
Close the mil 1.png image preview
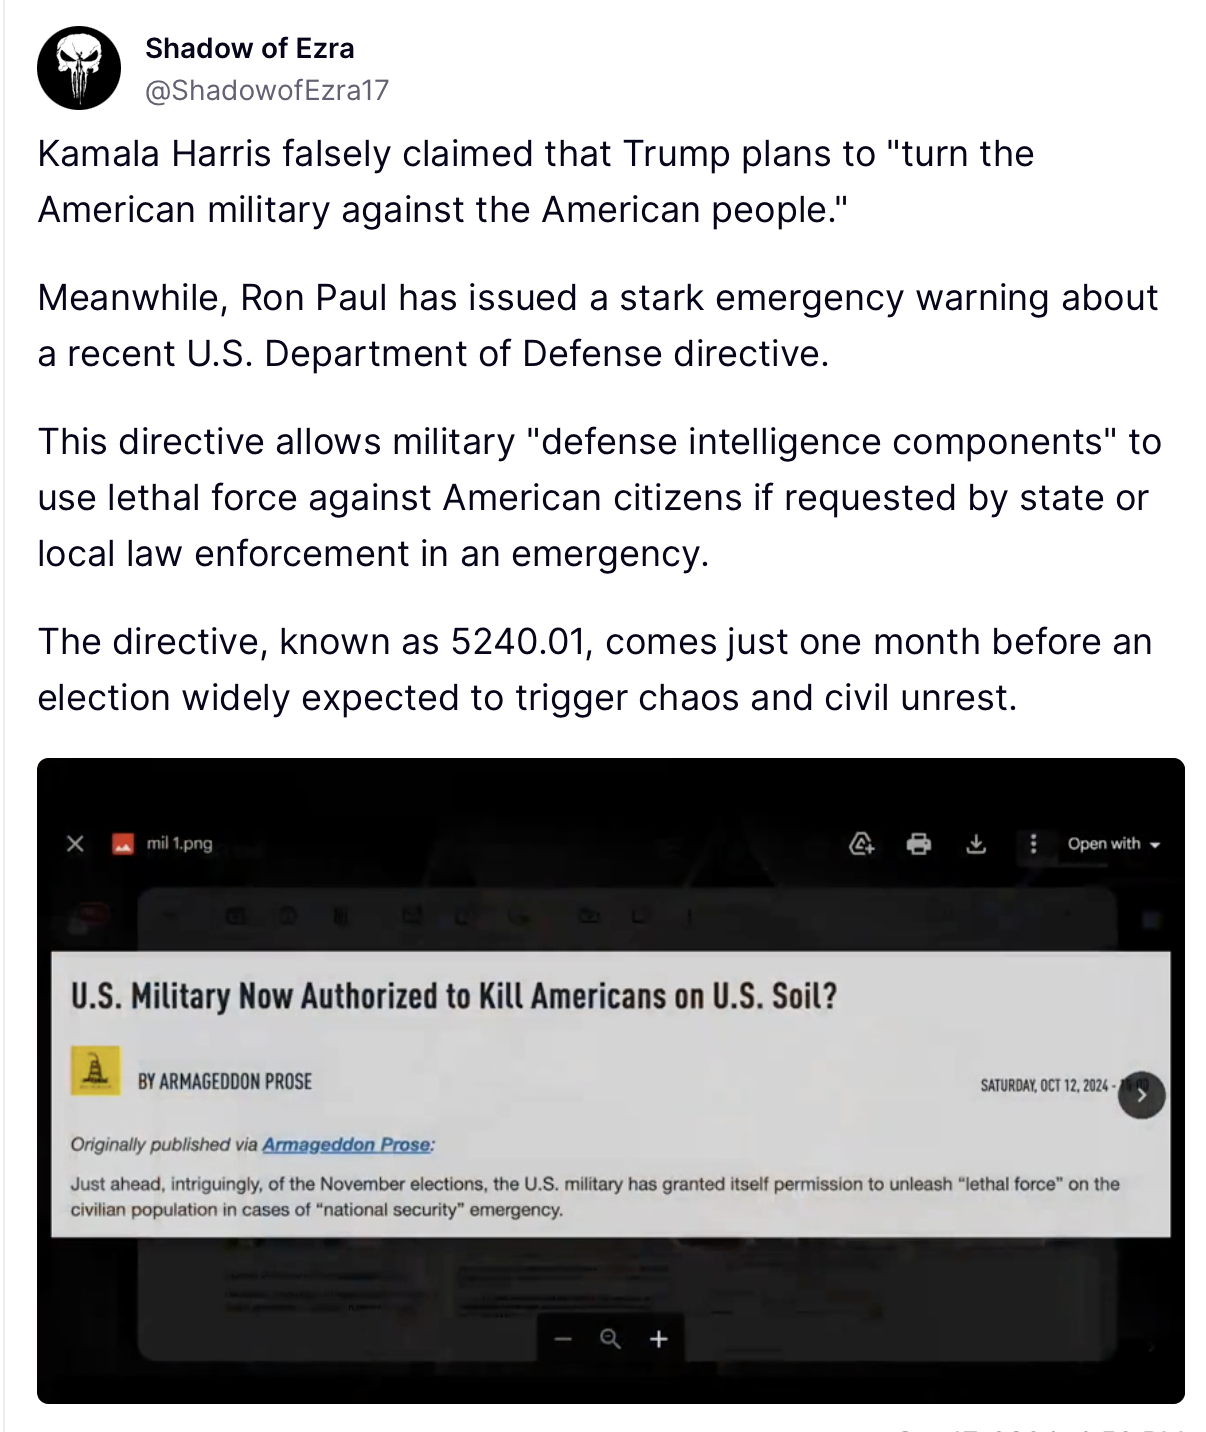click(x=75, y=844)
